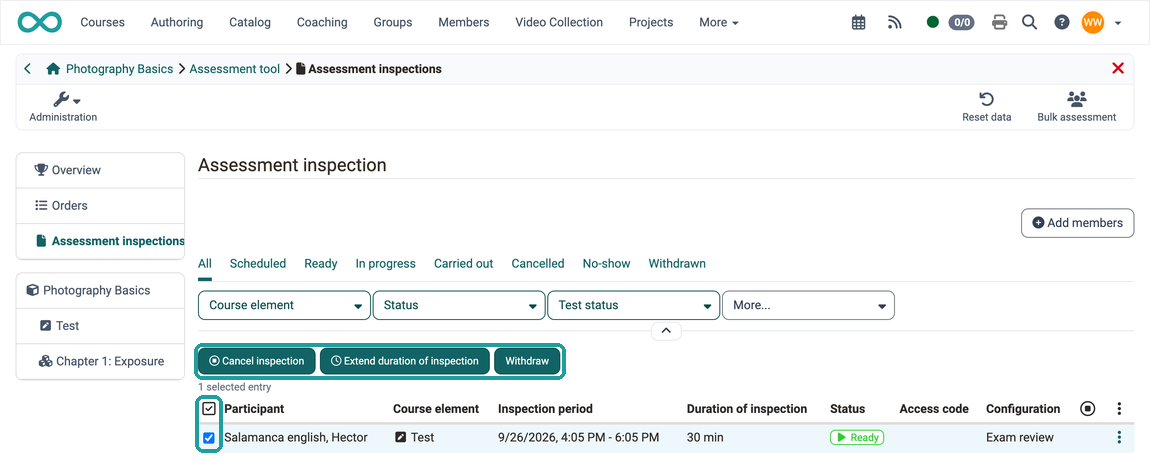Screen dimensions: 1150x467
Task: Open the Administration wrench menu
Action: (x=63, y=107)
